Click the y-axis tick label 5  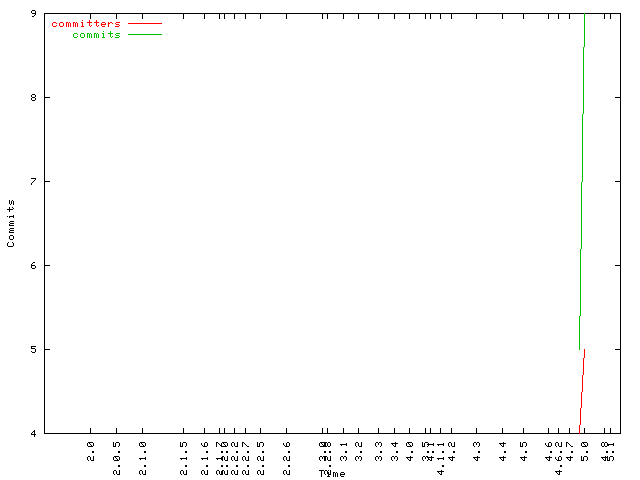point(34,349)
